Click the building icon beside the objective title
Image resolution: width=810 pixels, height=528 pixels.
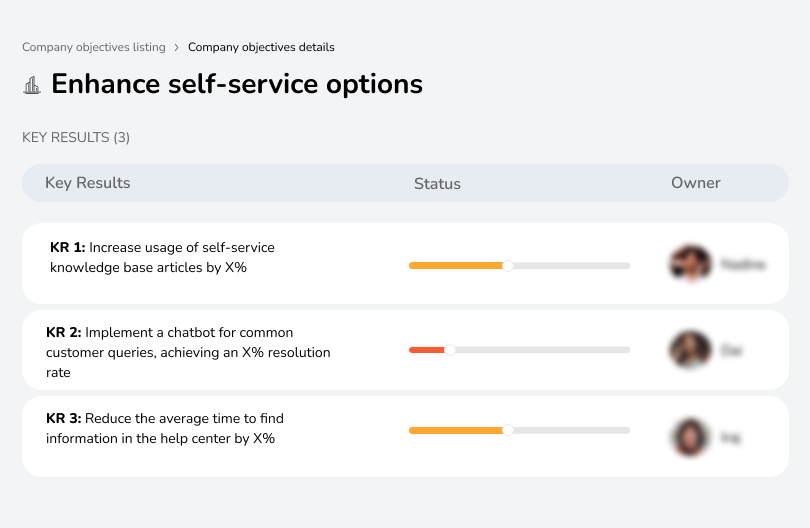pos(32,85)
